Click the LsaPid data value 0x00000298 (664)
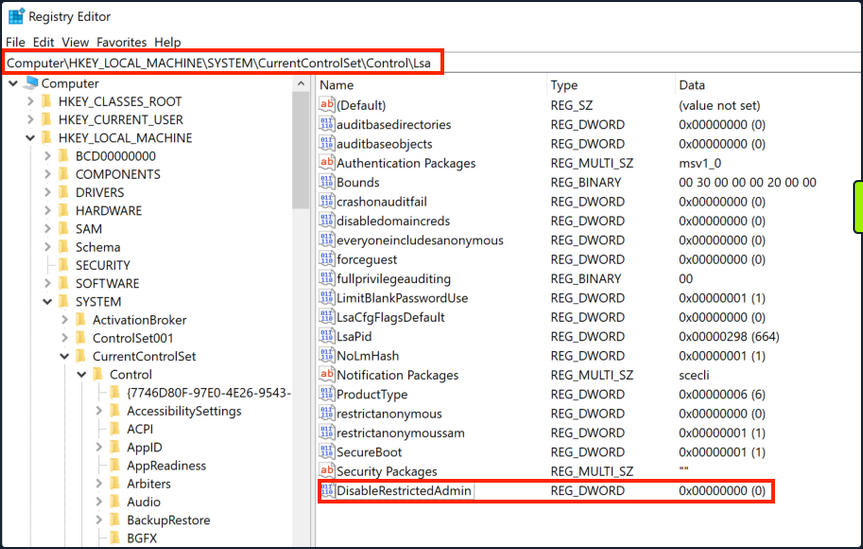 729,336
